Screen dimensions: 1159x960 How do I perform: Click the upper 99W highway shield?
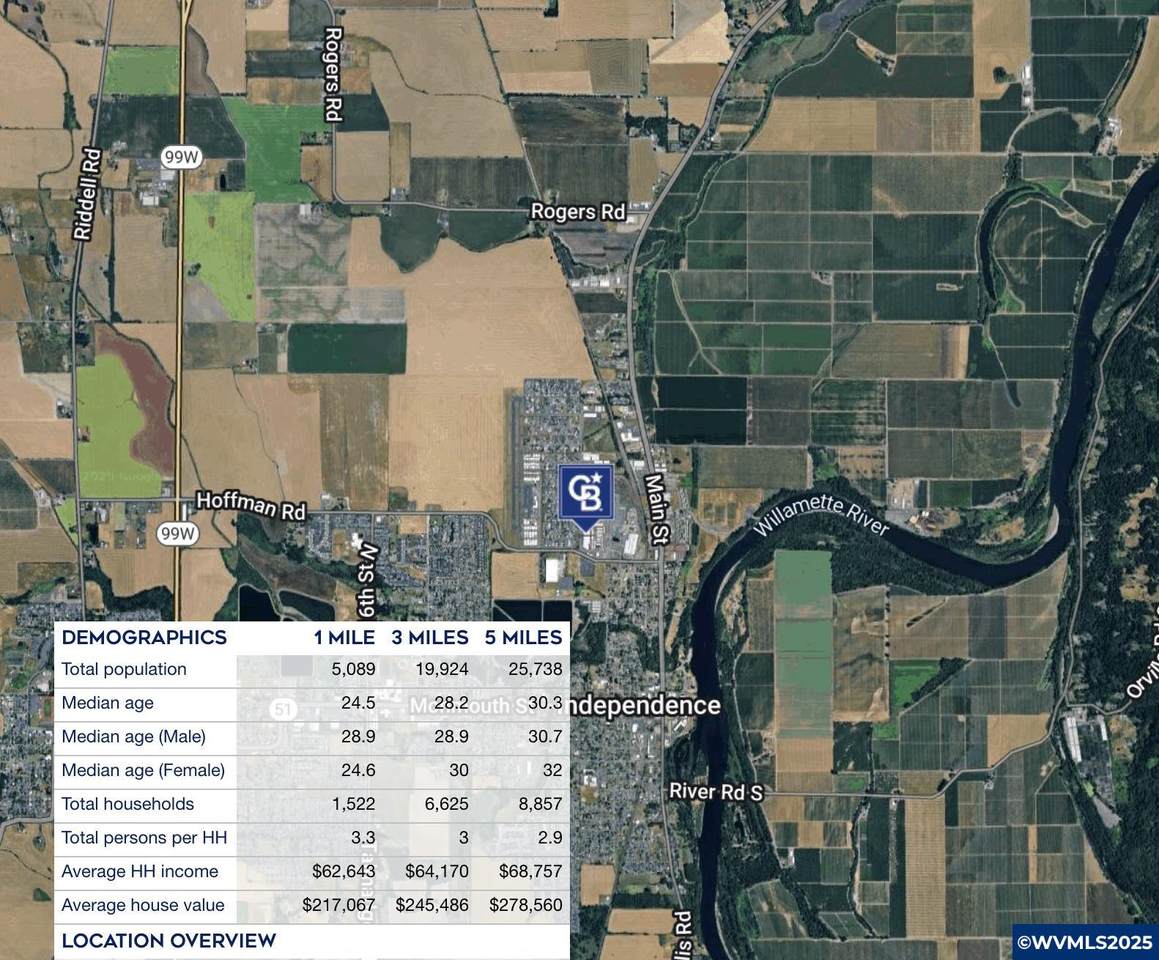(x=181, y=158)
